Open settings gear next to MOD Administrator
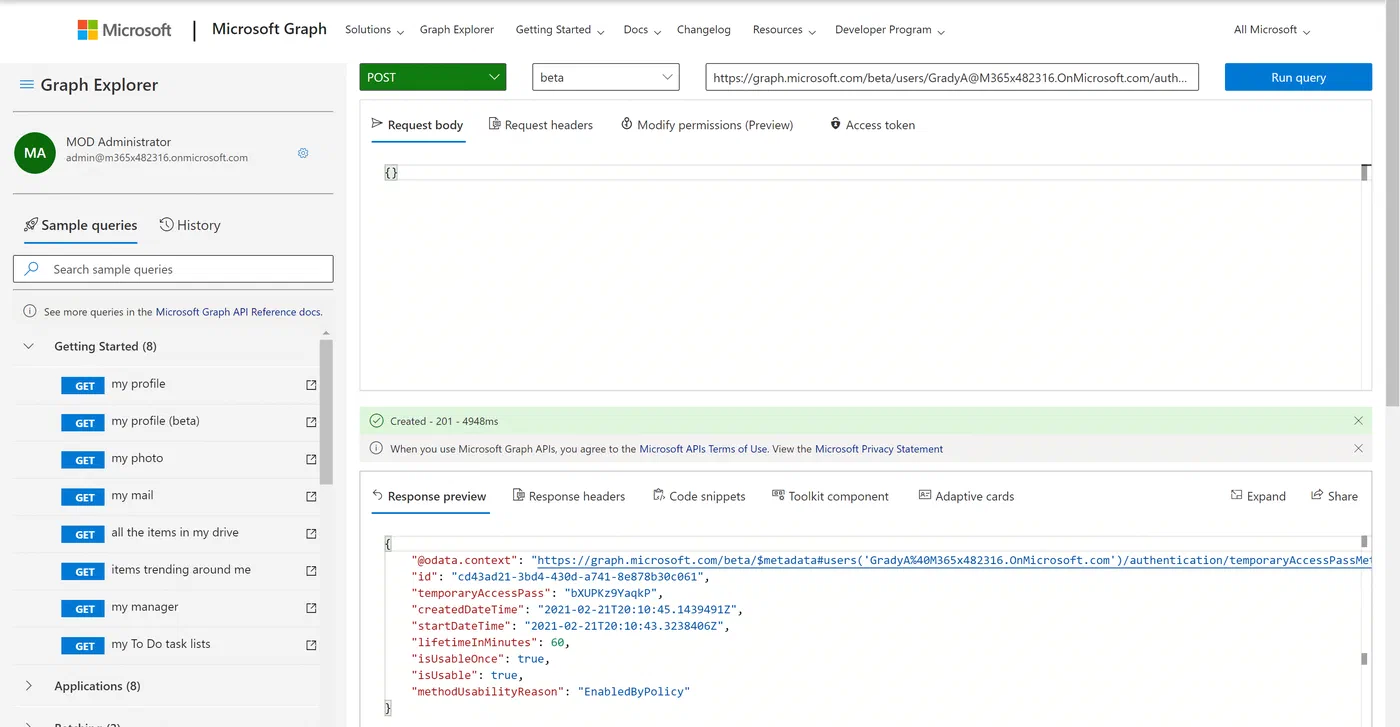 point(303,153)
